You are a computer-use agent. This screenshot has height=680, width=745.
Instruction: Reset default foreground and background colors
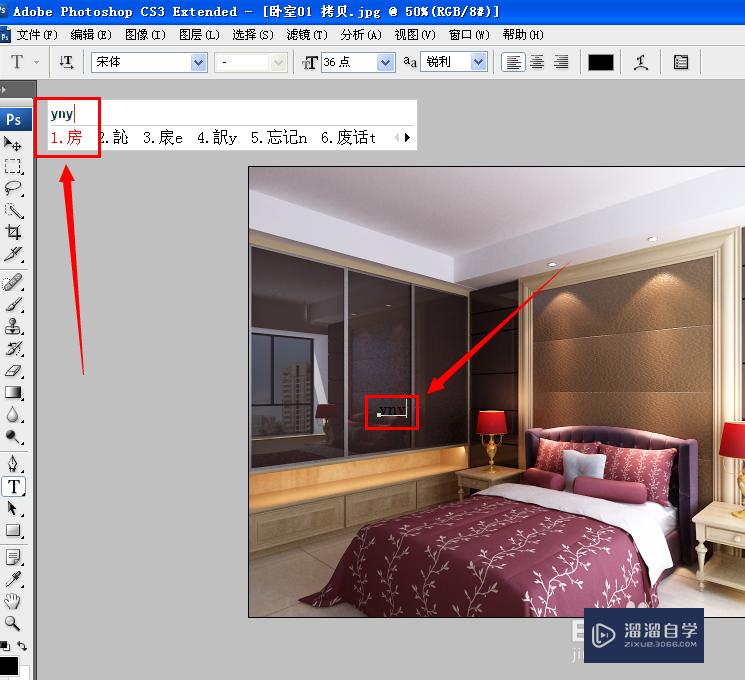click(x=5, y=646)
